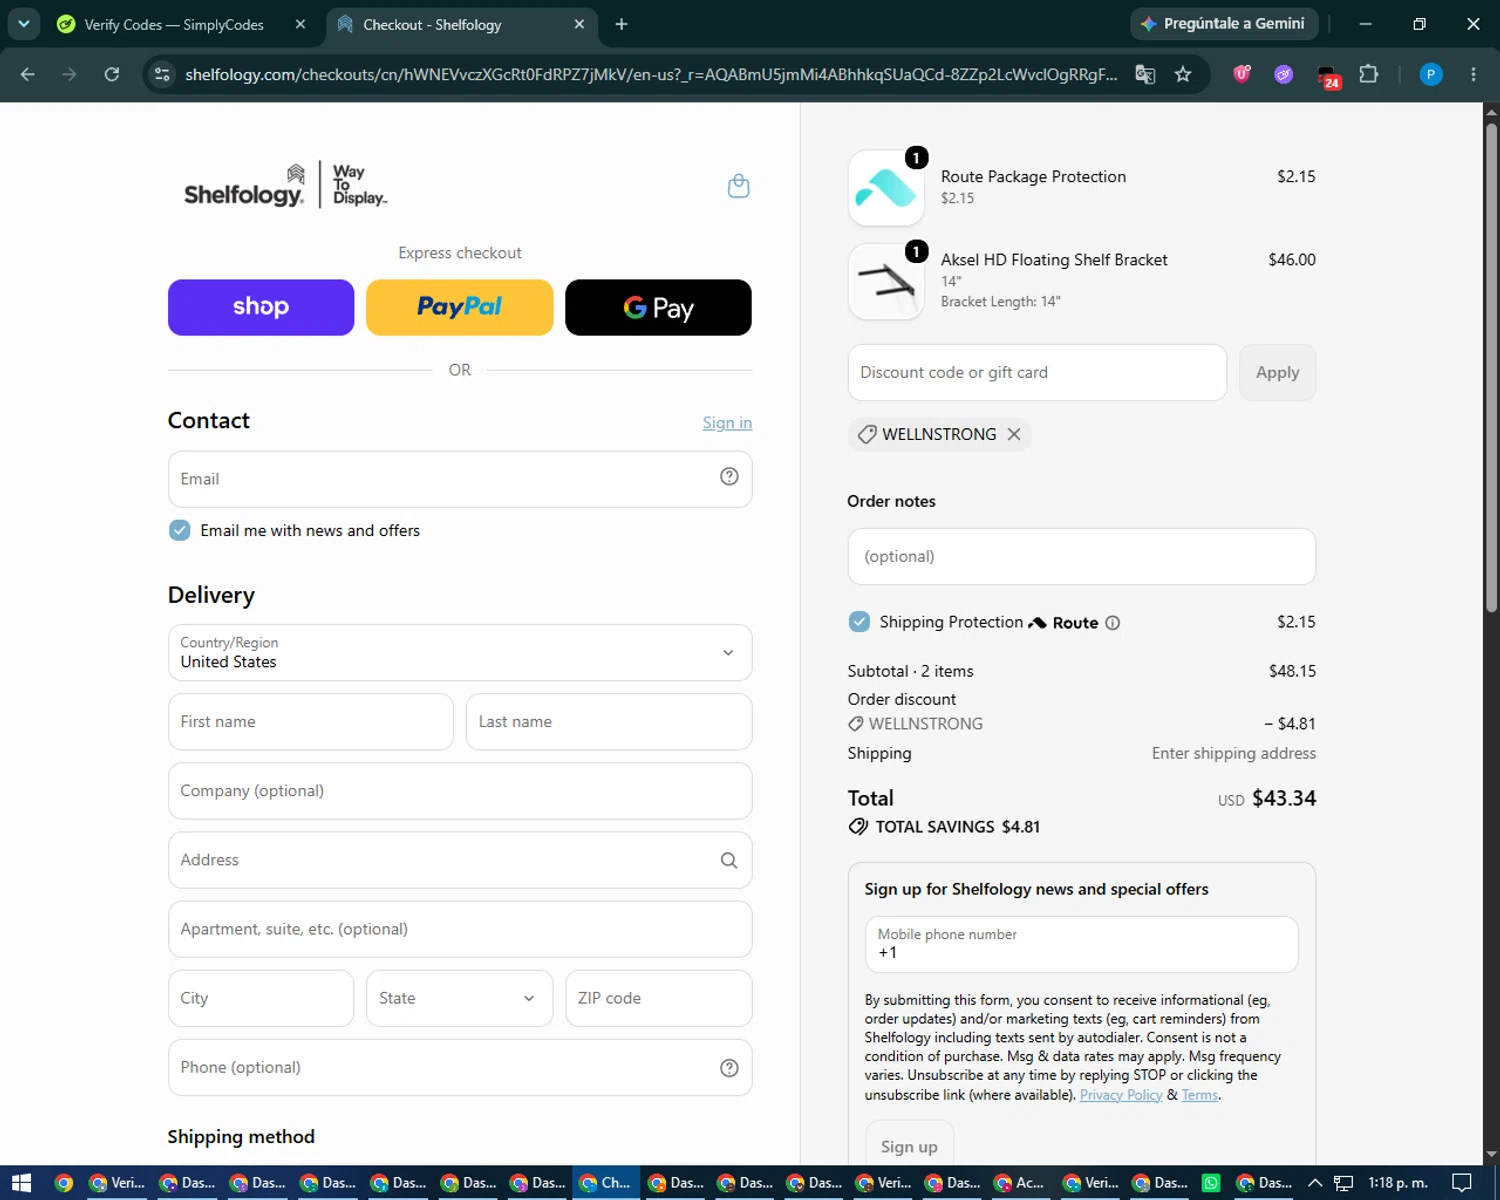Open the Terms link
The image size is (1500, 1200).
click(x=1200, y=1095)
